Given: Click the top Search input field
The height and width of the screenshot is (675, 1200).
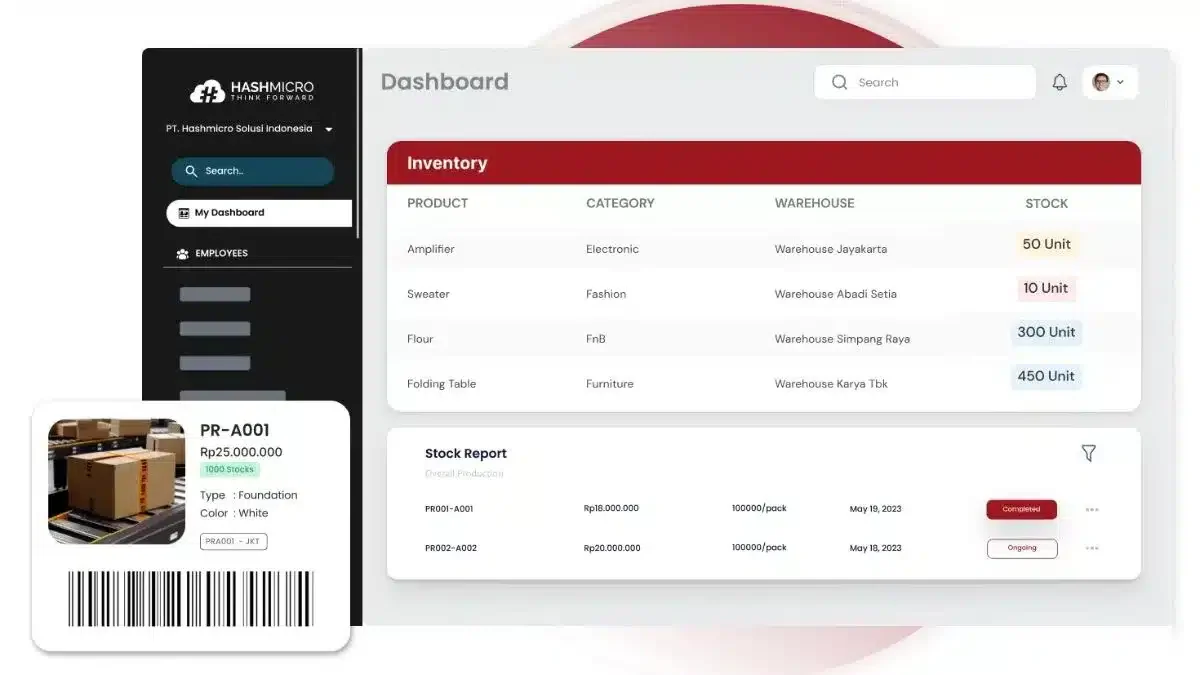Looking at the screenshot, I should [925, 82].
